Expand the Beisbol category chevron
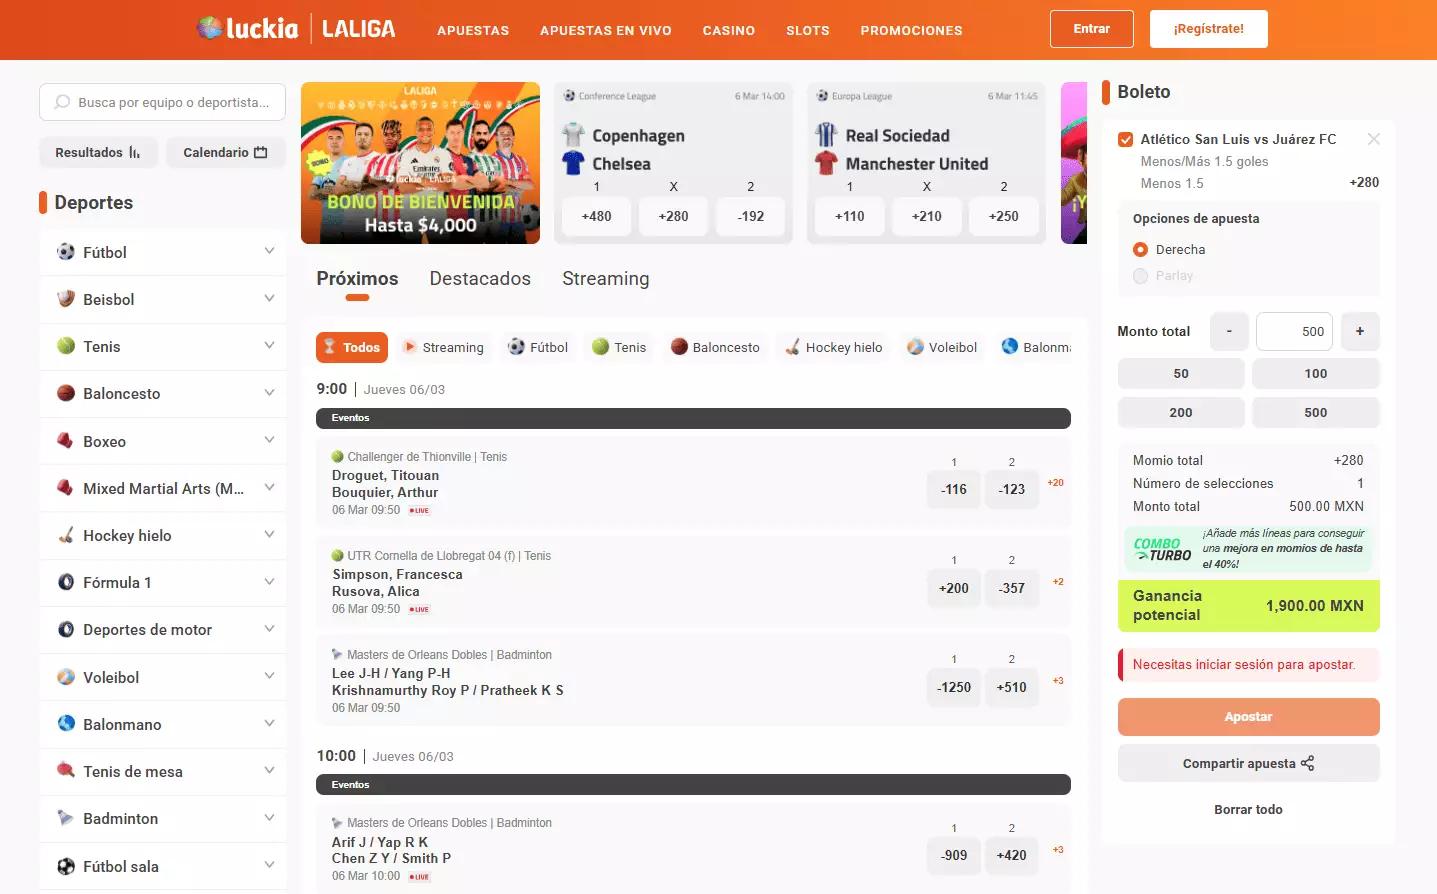Image resolution: width=1437 pixels, height=894 pixels. click(269, 298)
